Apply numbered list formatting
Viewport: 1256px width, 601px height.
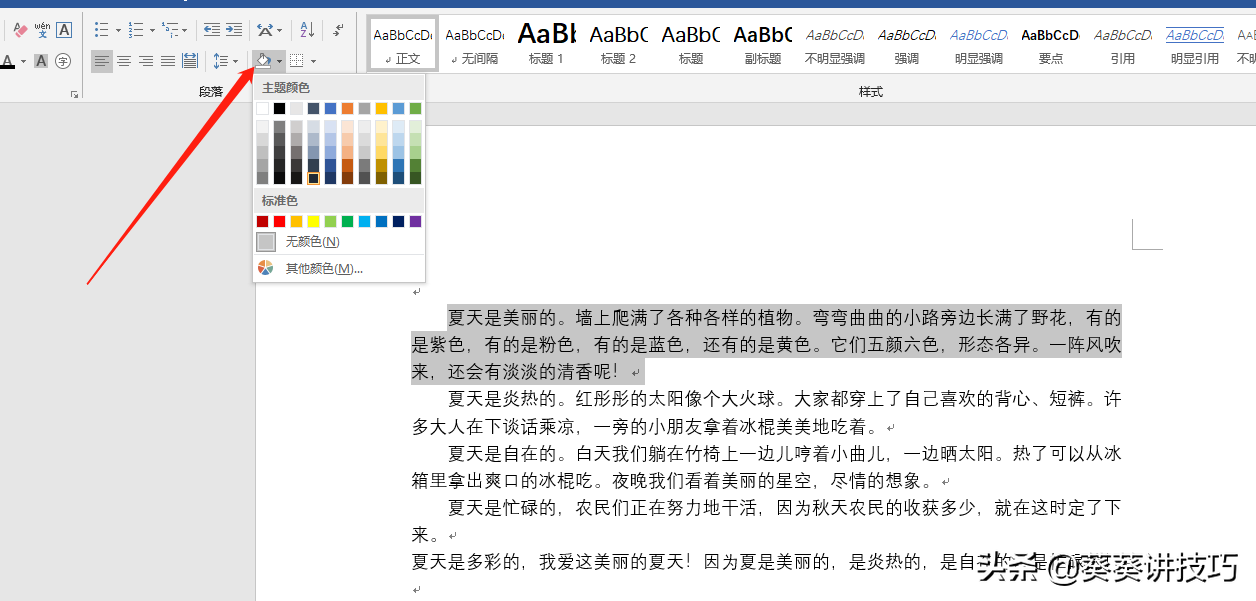point(135,28)
